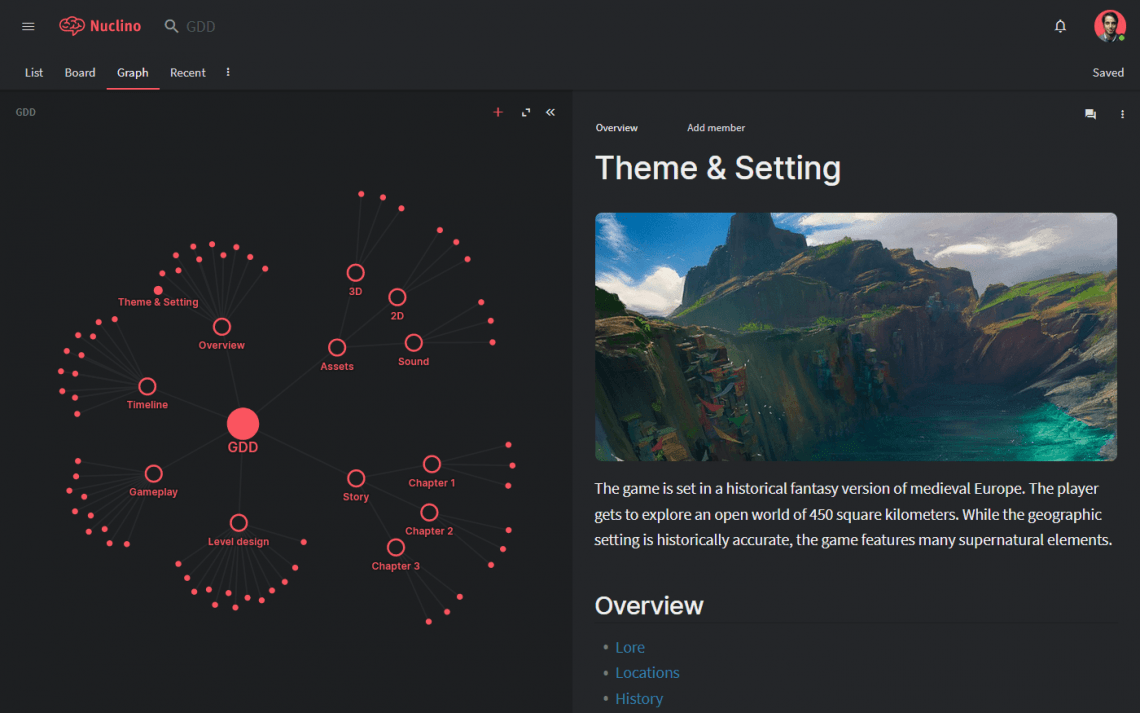The height and width of the screenshot is (713, 1140).
Task: Click the Nuclino logo
Action: coord(100,26)
